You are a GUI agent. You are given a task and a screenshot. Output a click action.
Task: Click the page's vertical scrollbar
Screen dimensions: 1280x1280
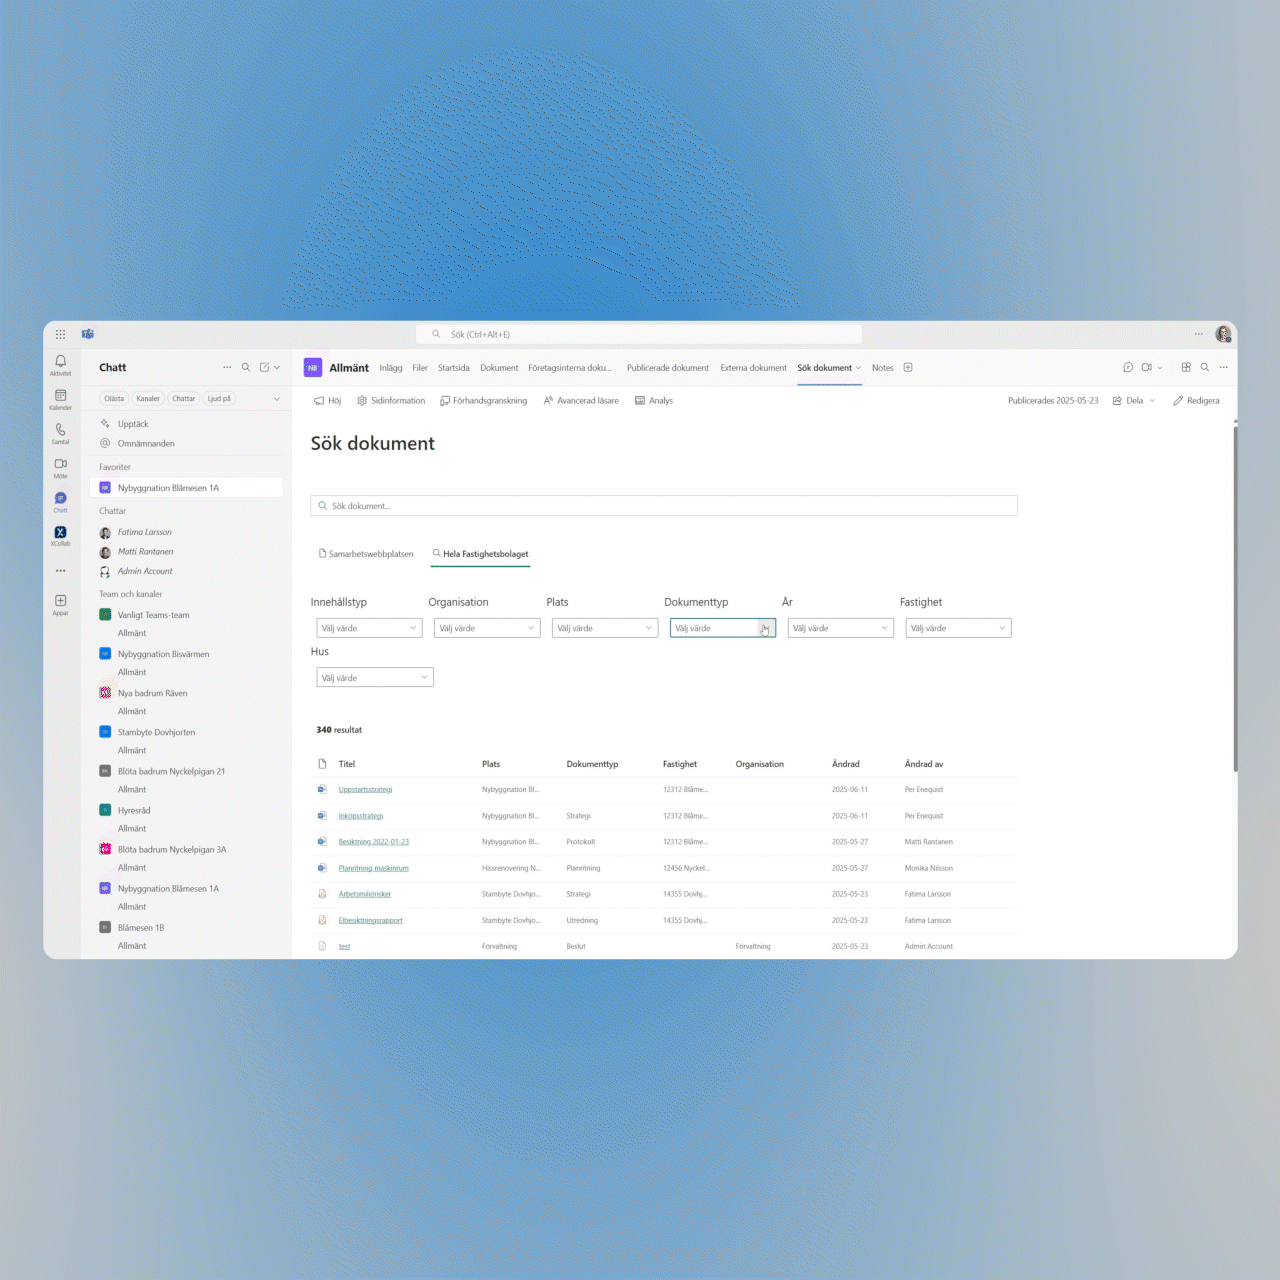pyautogui.click(x=1235, y=600)
